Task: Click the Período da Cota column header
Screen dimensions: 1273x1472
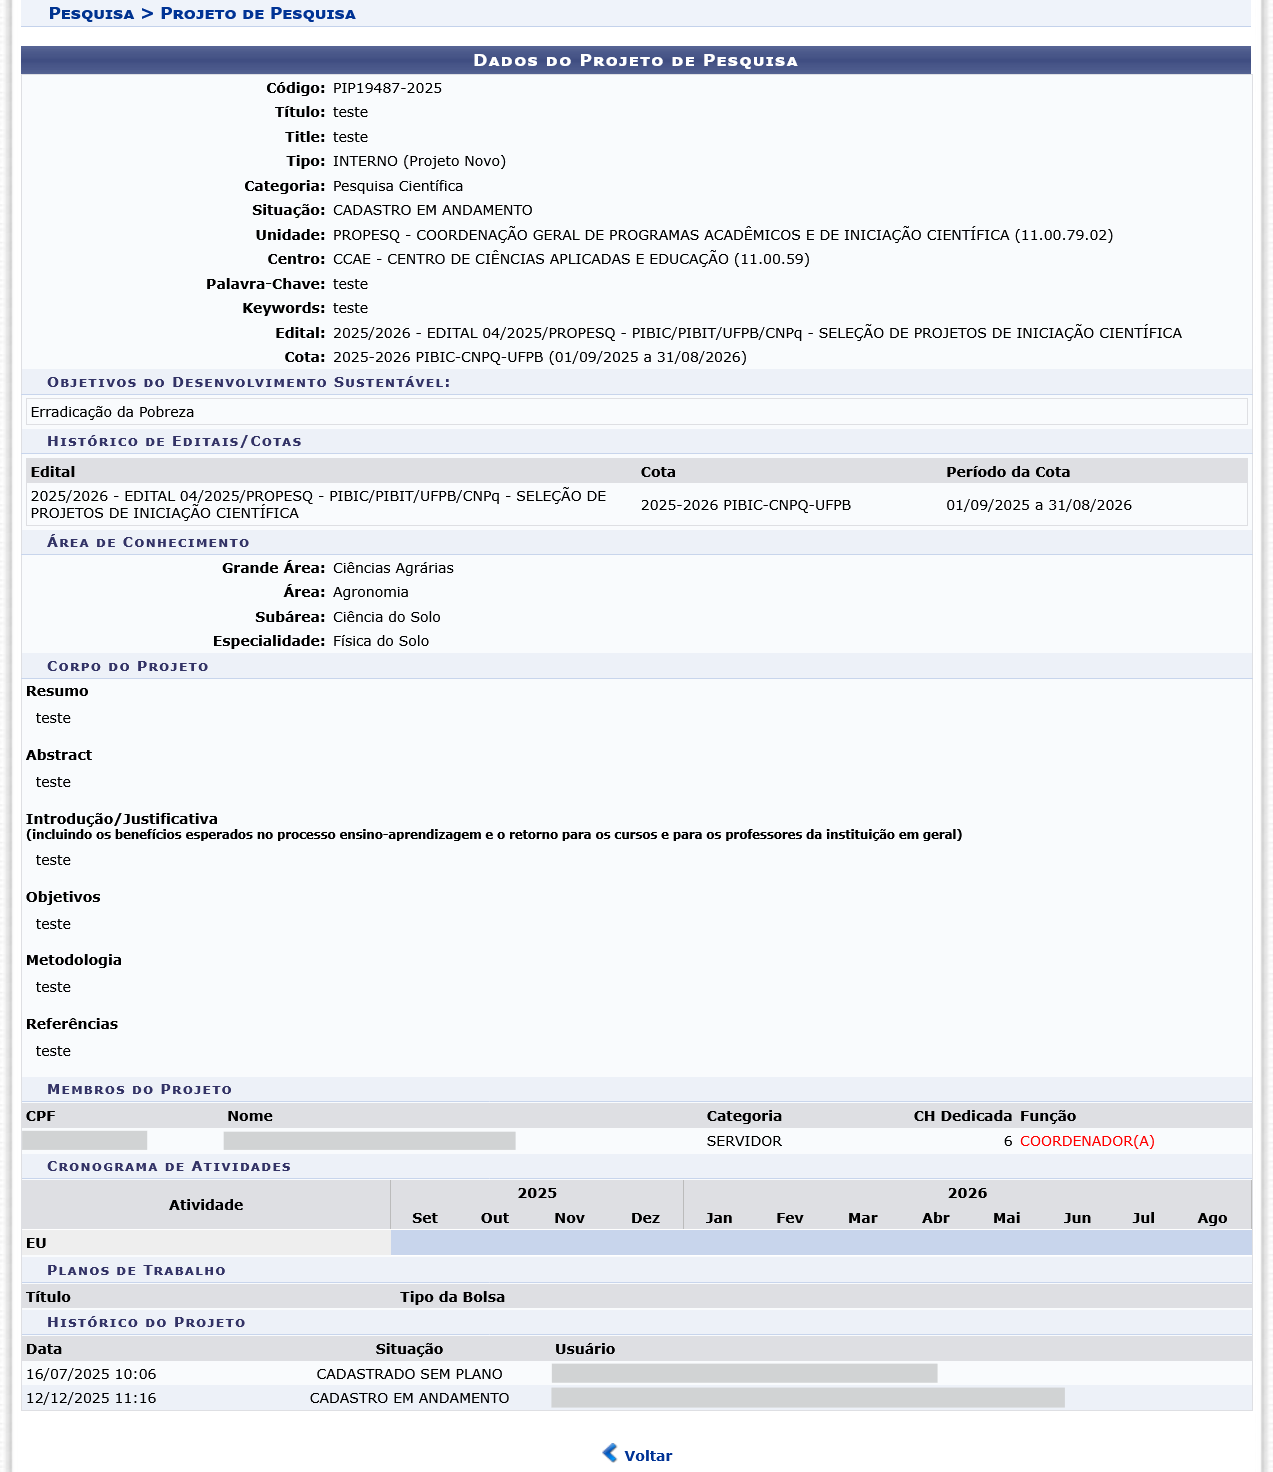Action: pos(1008,472)
